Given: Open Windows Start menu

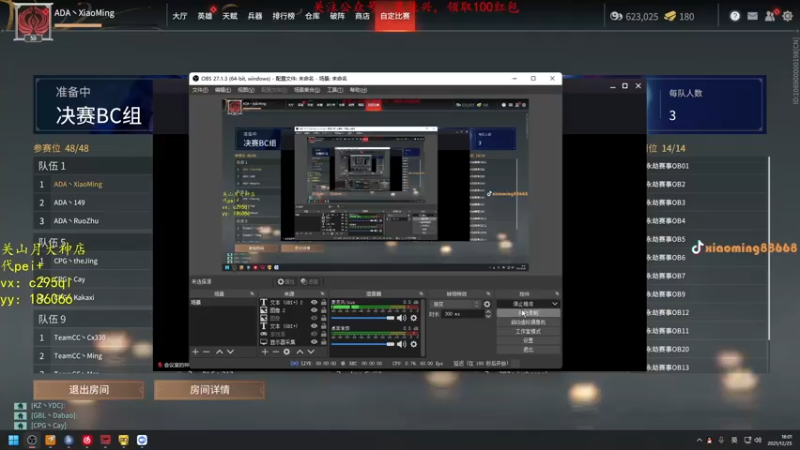Looking at the screenshot, I should click(14, 440).
